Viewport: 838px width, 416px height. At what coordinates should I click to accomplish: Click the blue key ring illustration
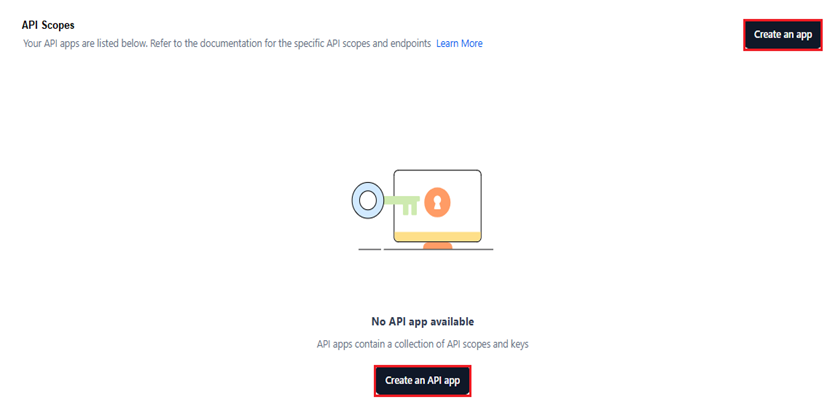coord(367,201)
